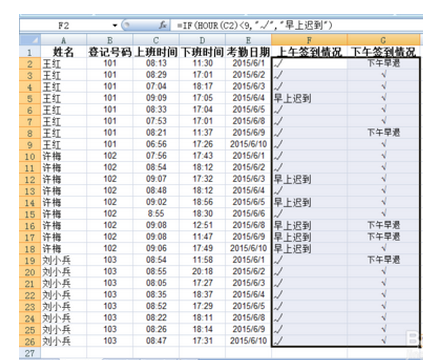Click the 考勤日期 header cell

[x=248, y=52]
